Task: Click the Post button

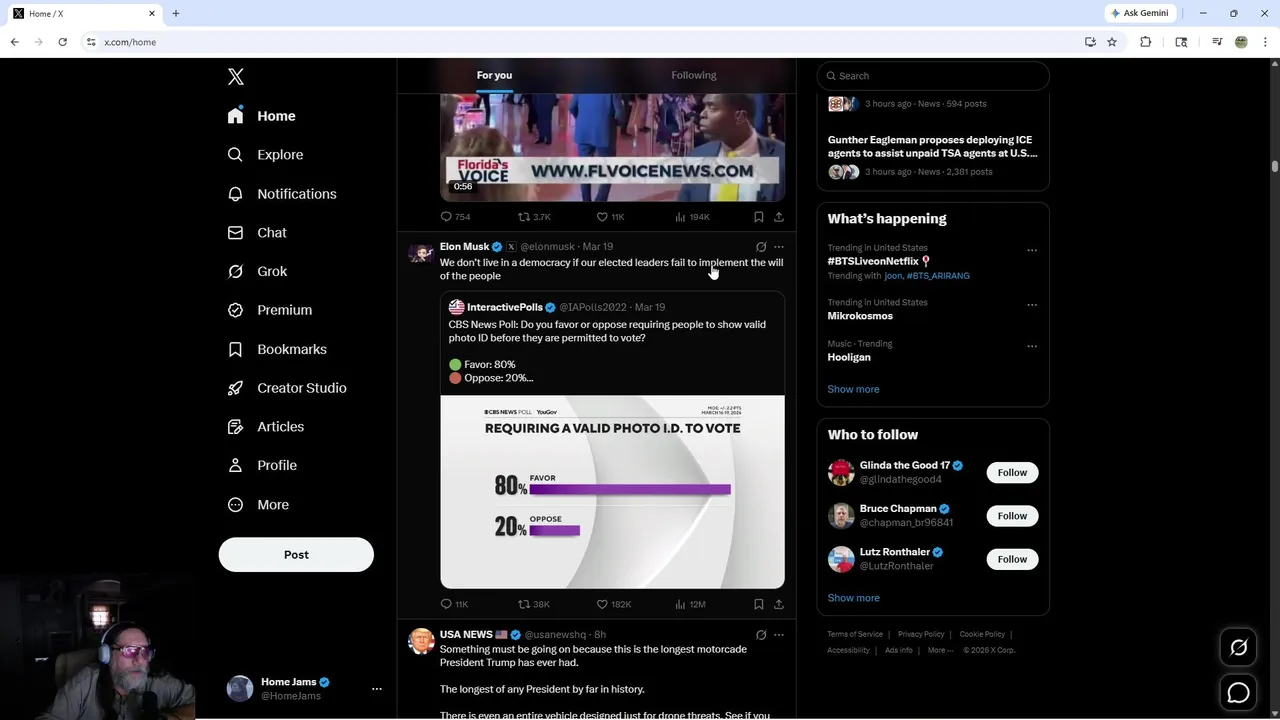Action: tap(296, 555)
